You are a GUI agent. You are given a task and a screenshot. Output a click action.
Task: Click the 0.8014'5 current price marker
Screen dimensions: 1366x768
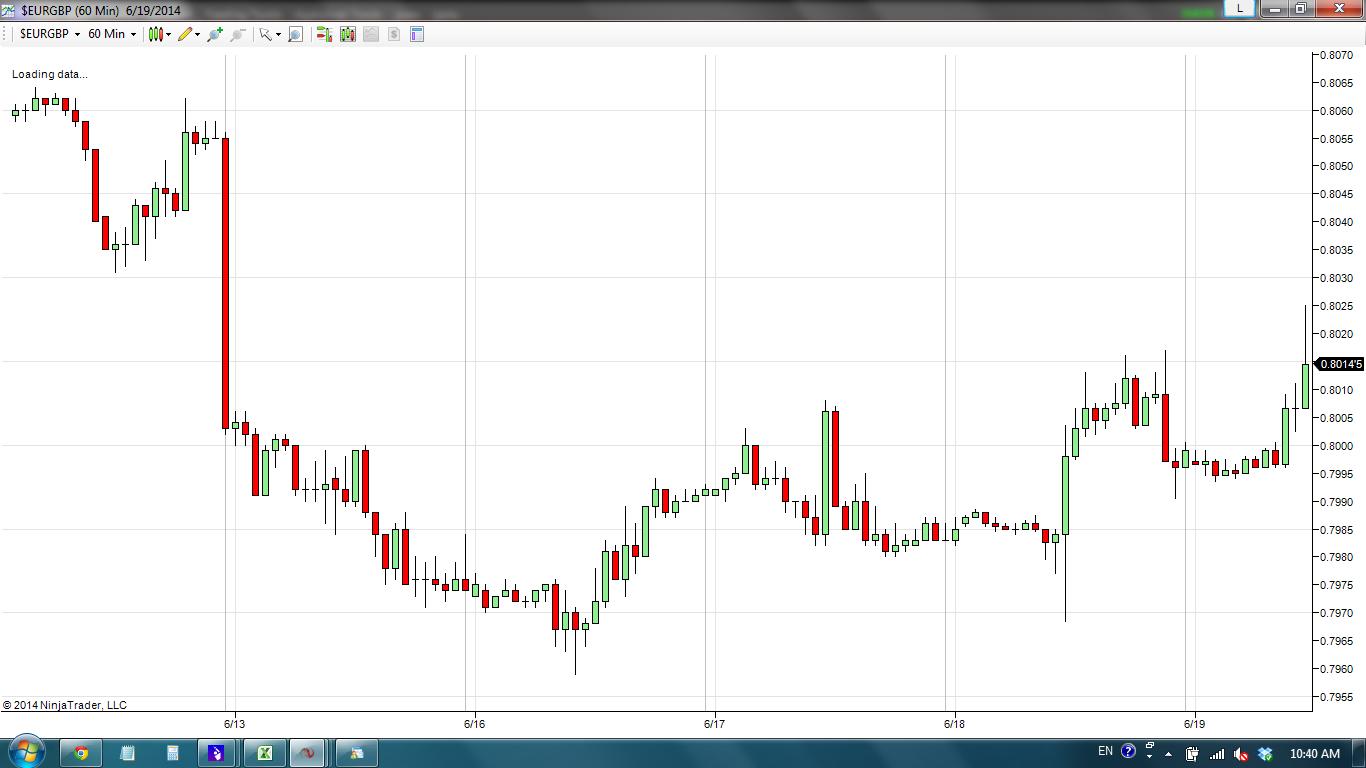(1338, 364)
